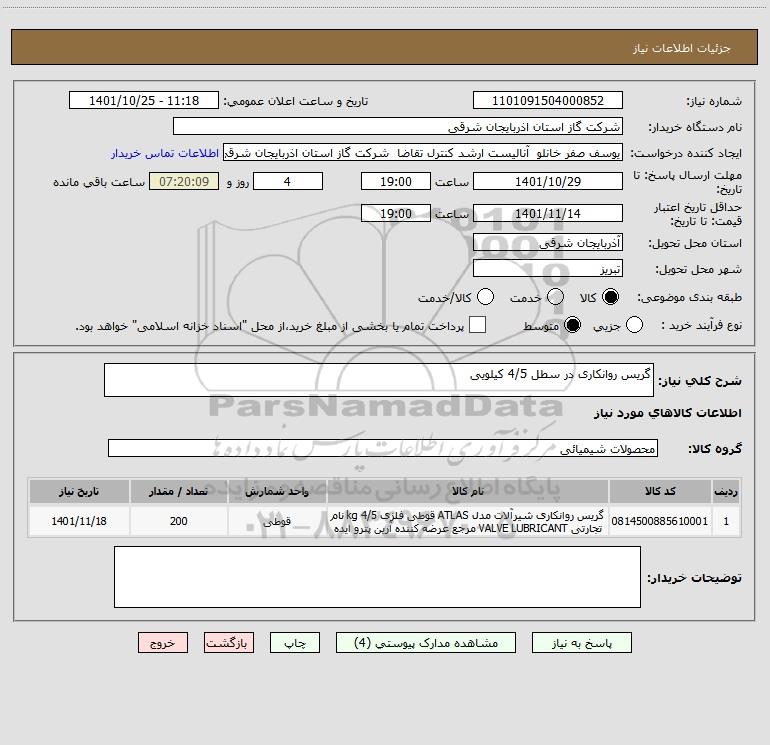
Task: Click the 'بازگشت' back button
Action: tap(229, 643)
